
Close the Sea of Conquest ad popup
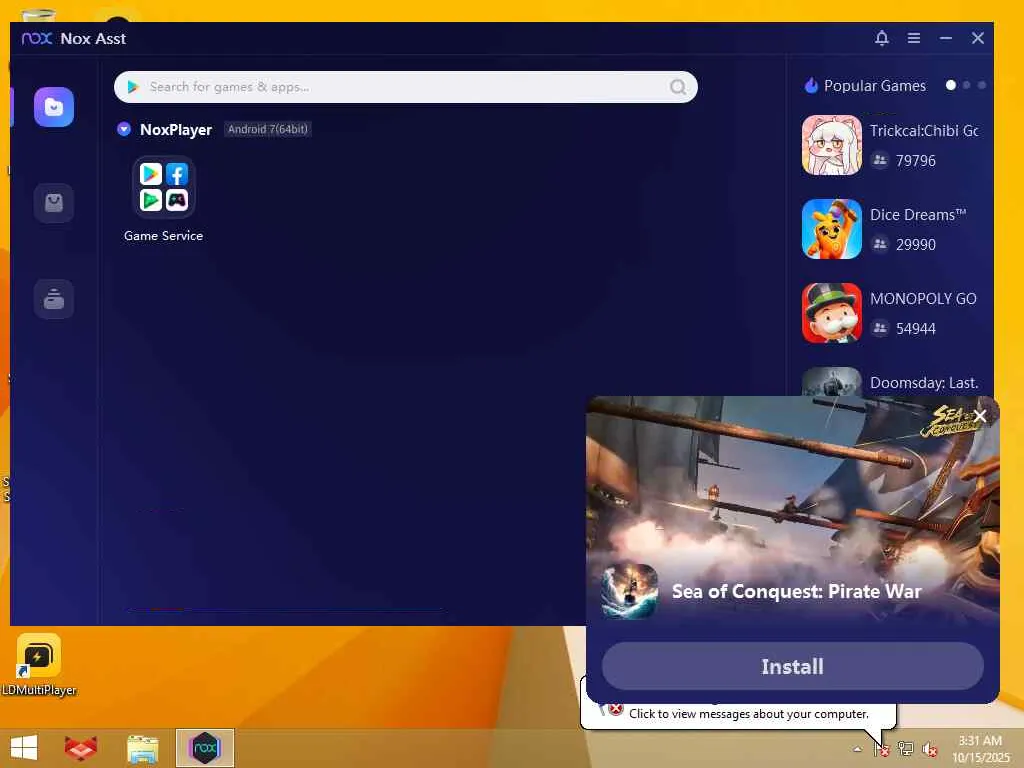coord(980,416)
